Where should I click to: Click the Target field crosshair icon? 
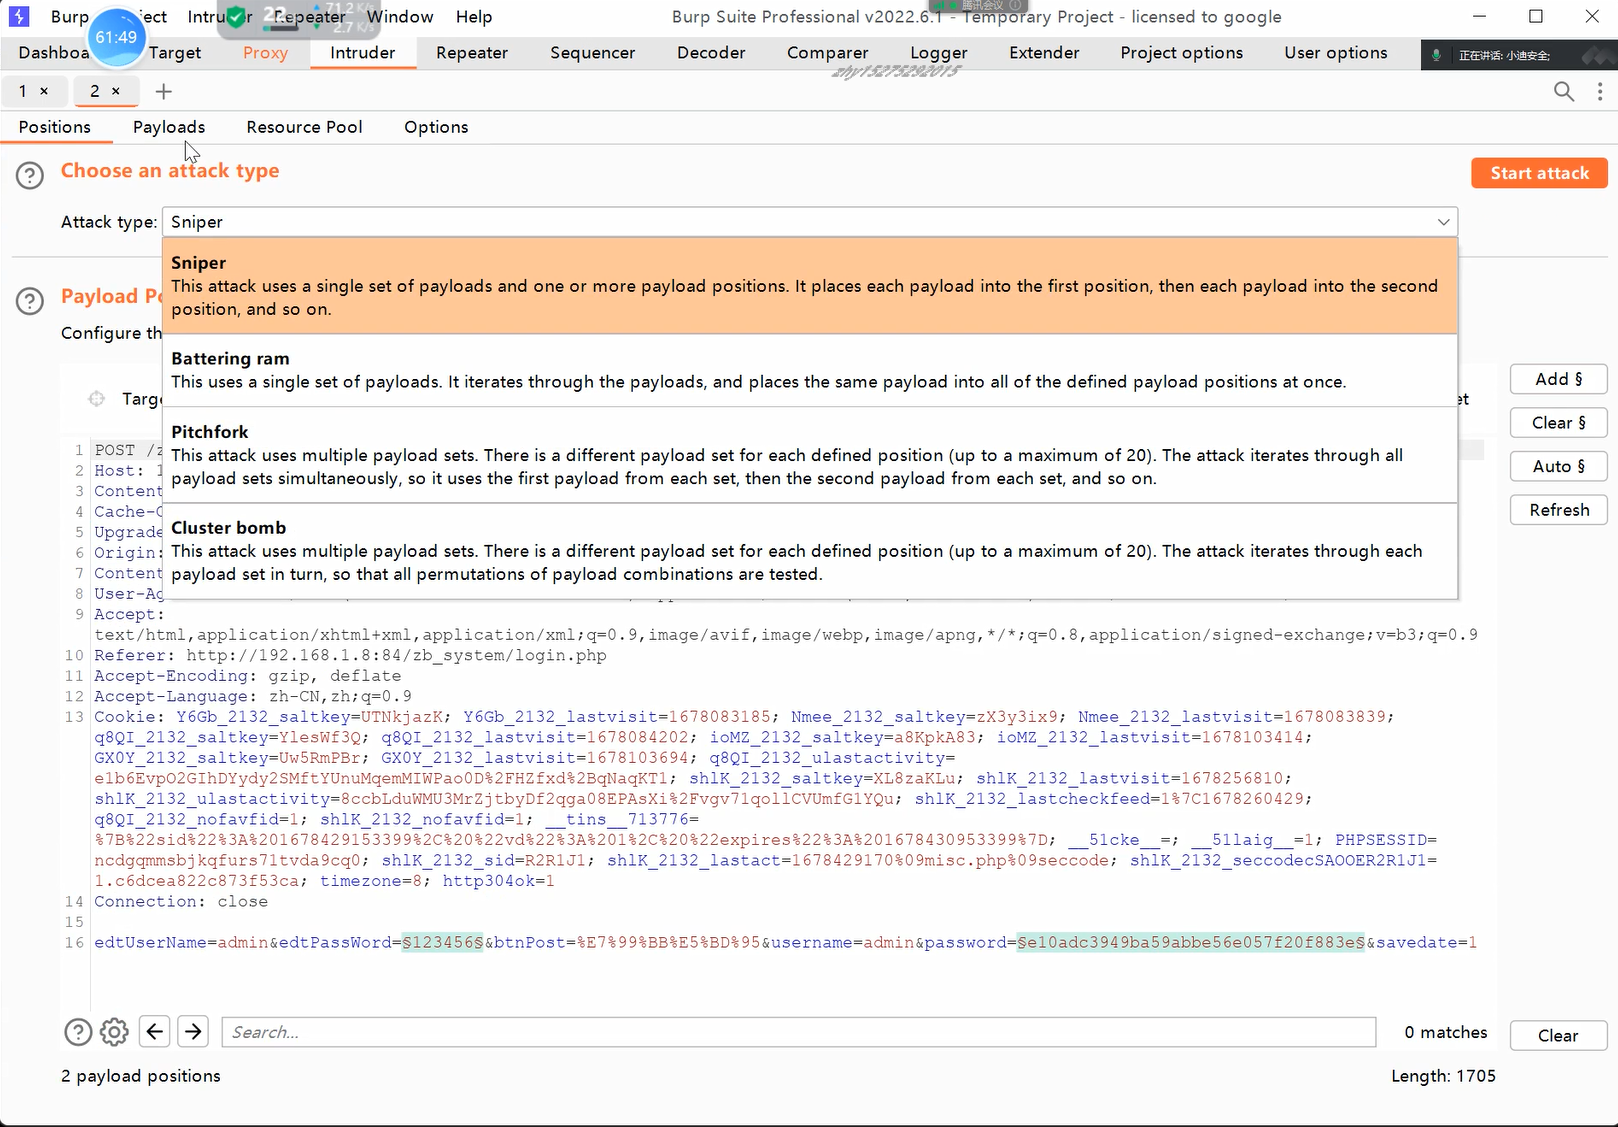97,399
